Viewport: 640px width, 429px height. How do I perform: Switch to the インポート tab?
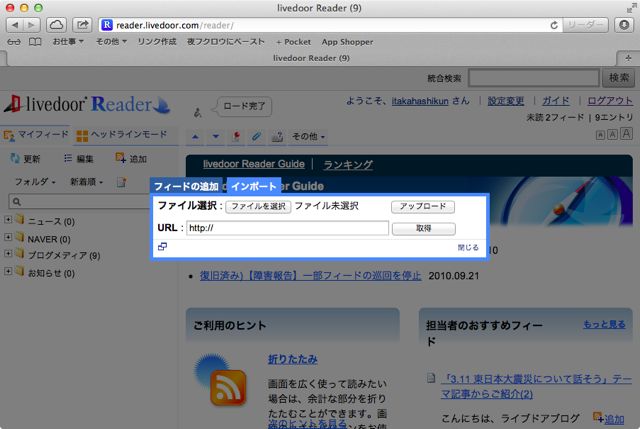tap(253, 187)
